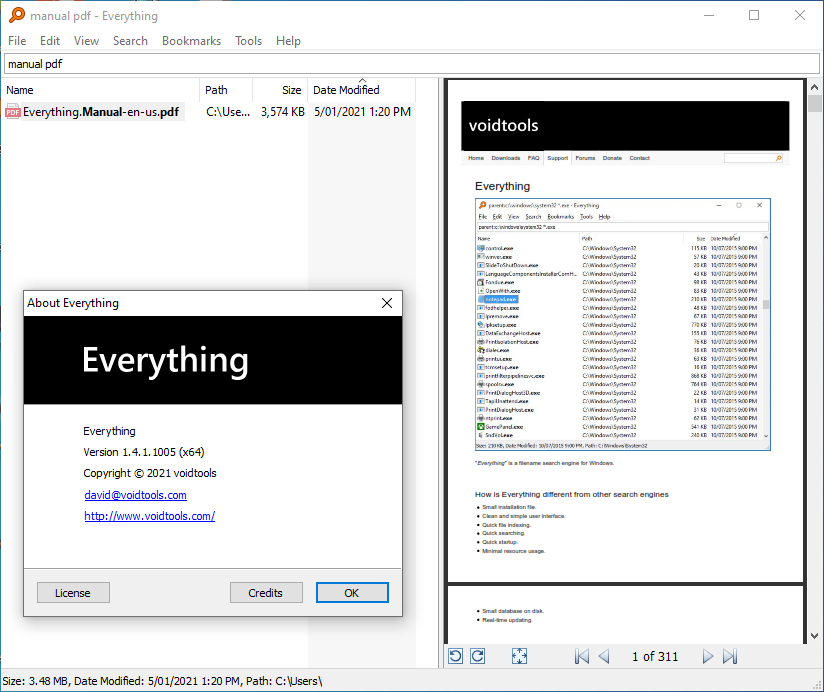Rotate the PDF preview counterclockwise
Screen dimensions: 824x692
point(456,656)
